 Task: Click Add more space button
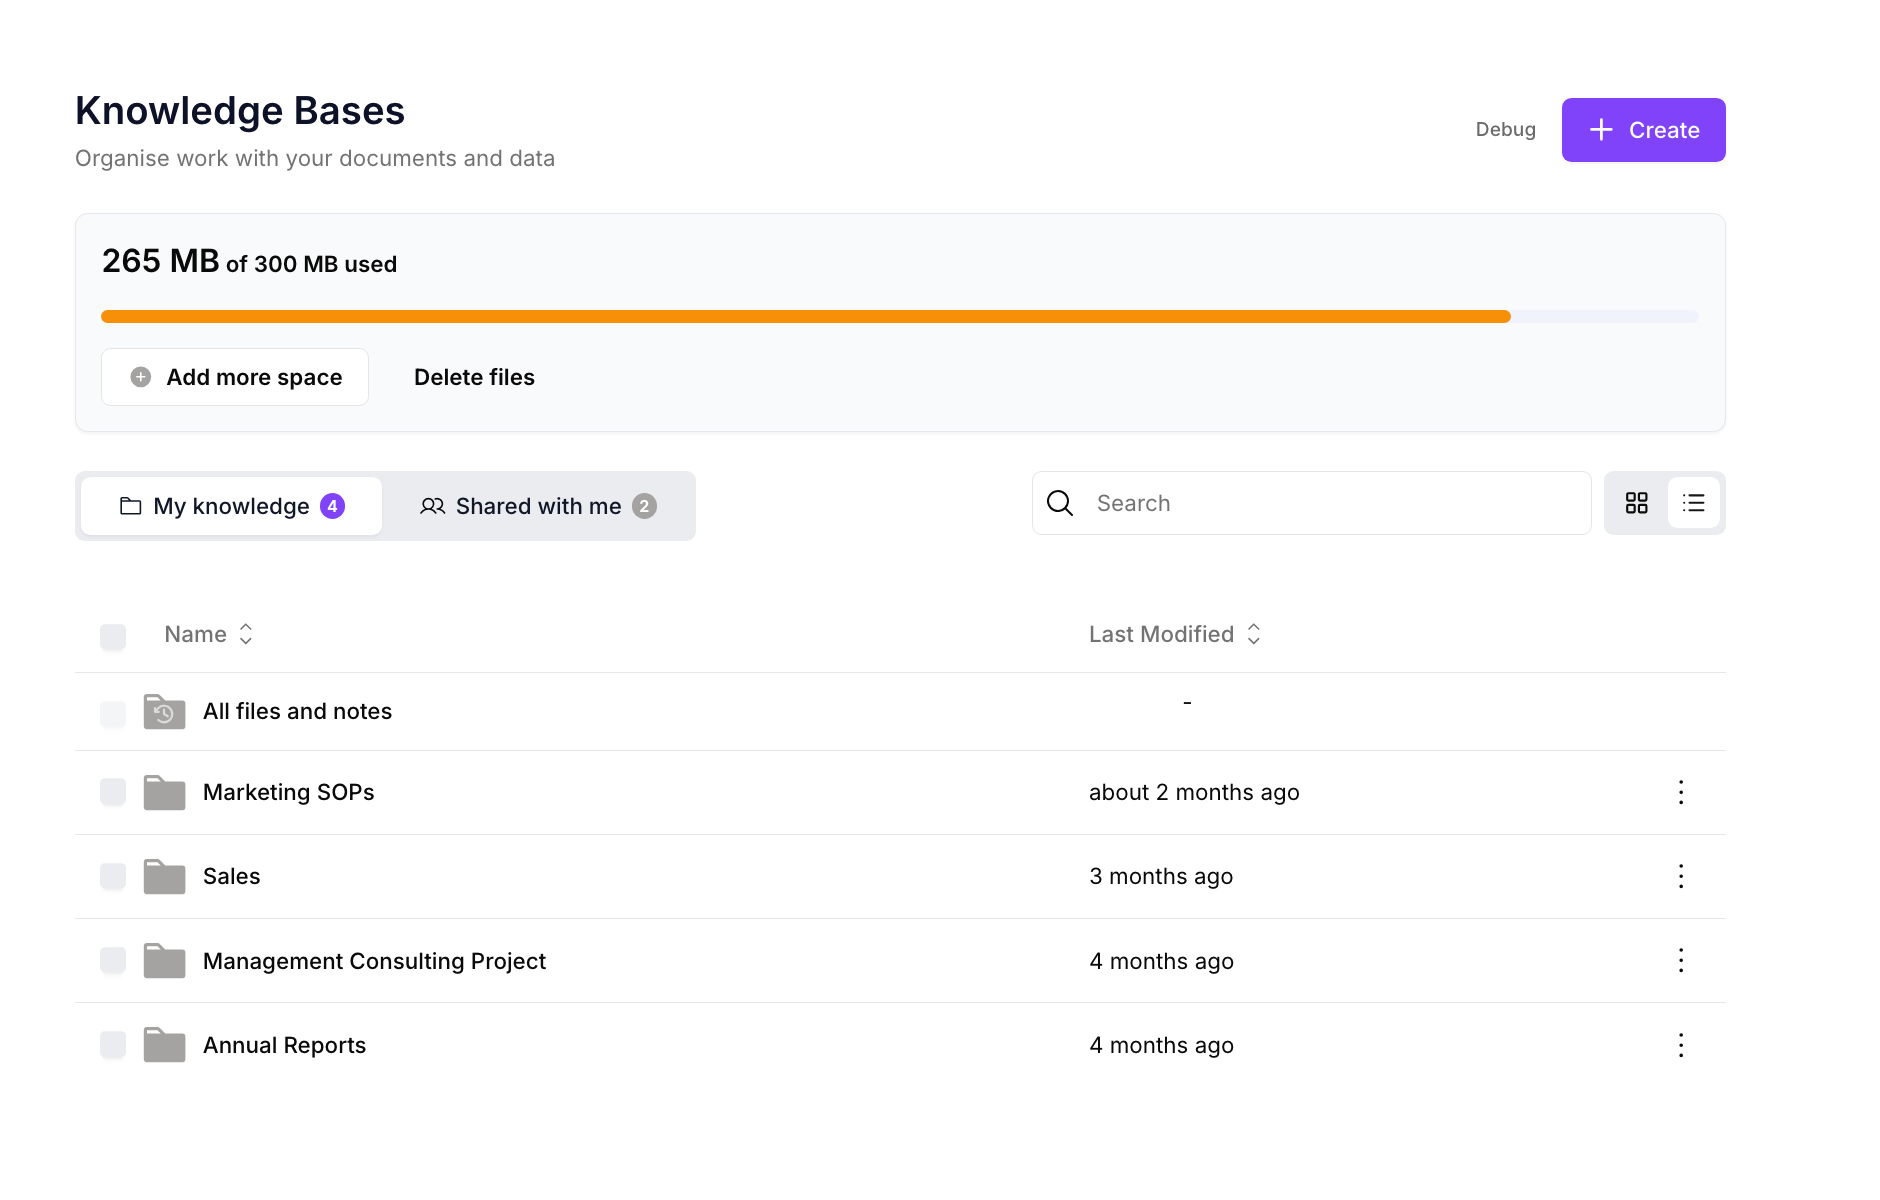235,377
